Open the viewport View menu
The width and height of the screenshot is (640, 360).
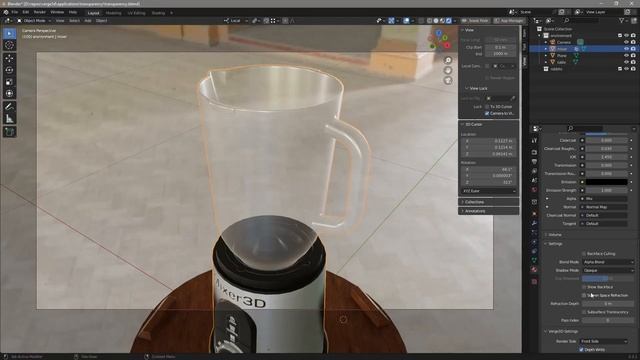tap(60, 20)
